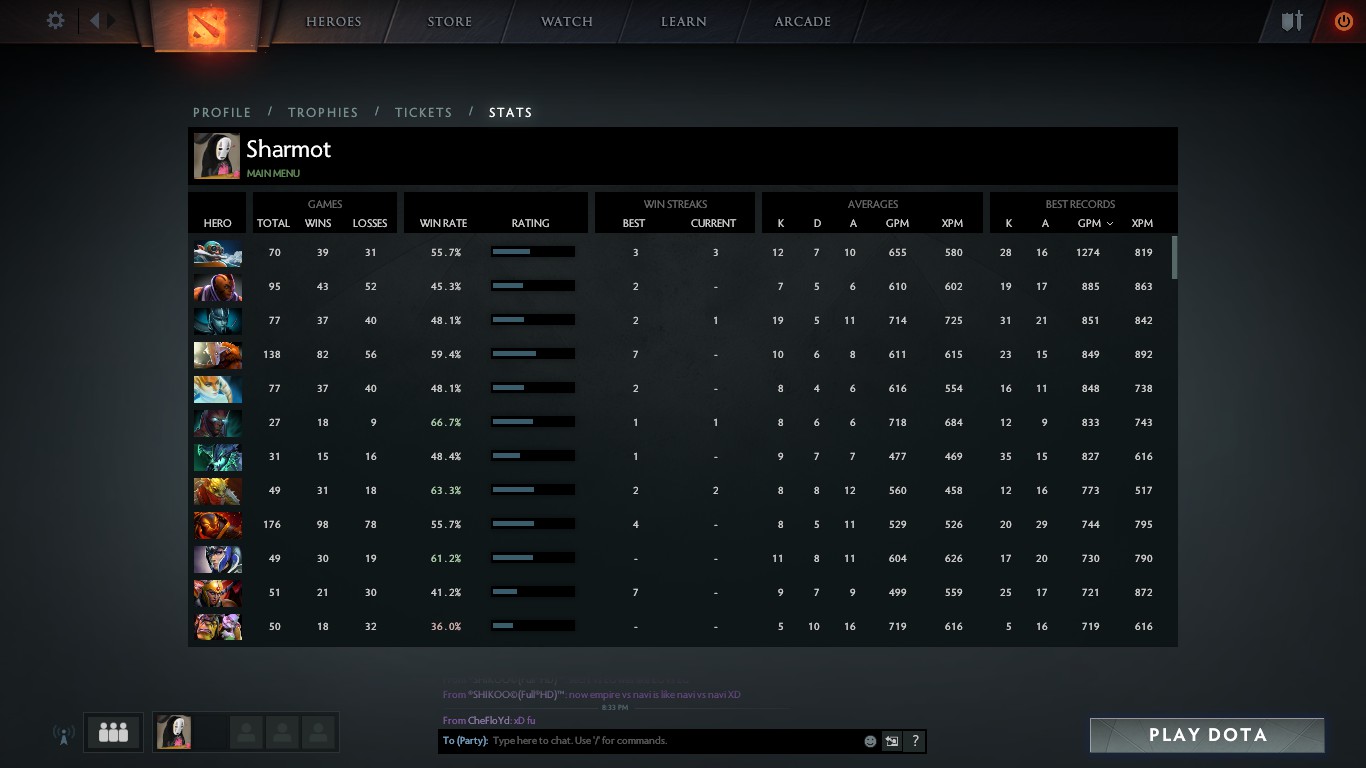1366x768 pixels.
Task: Click the MAIN MENU link under Sharmot
Action: (273, 173)
